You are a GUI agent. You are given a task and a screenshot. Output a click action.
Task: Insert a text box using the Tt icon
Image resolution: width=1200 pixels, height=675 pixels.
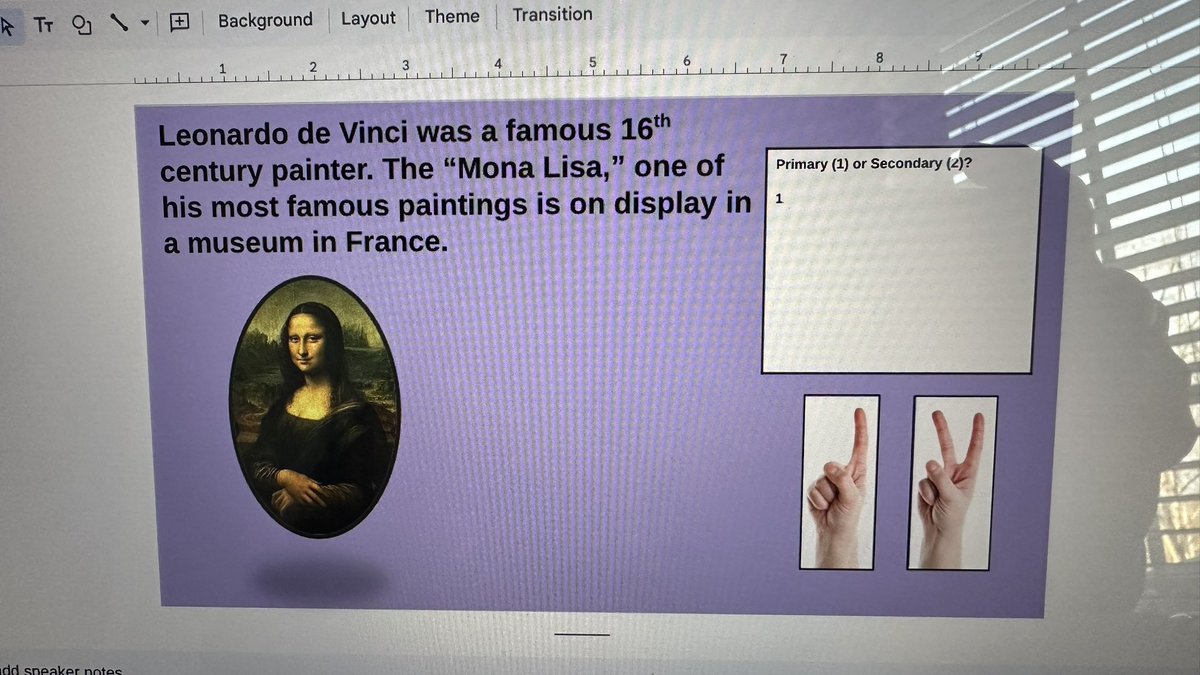click(x=44, y=25)
